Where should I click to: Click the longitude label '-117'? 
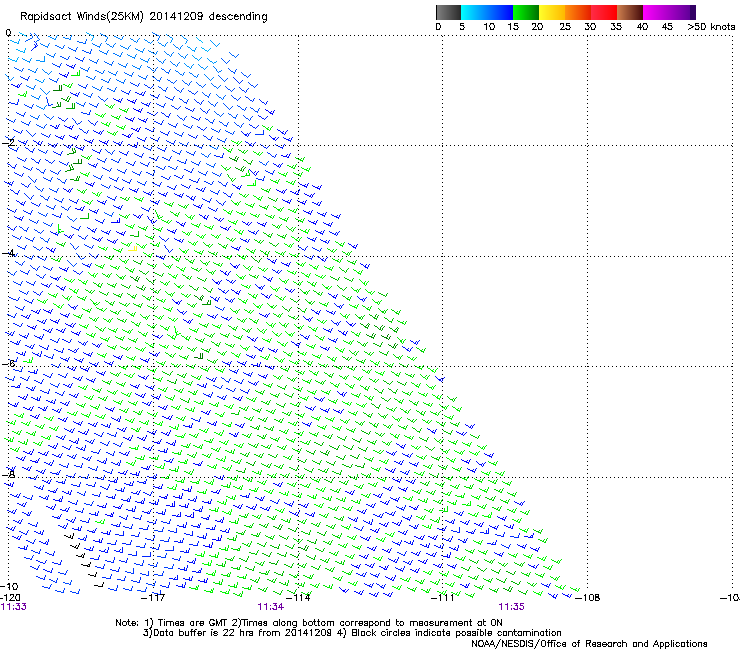click(x=153, y=597)
